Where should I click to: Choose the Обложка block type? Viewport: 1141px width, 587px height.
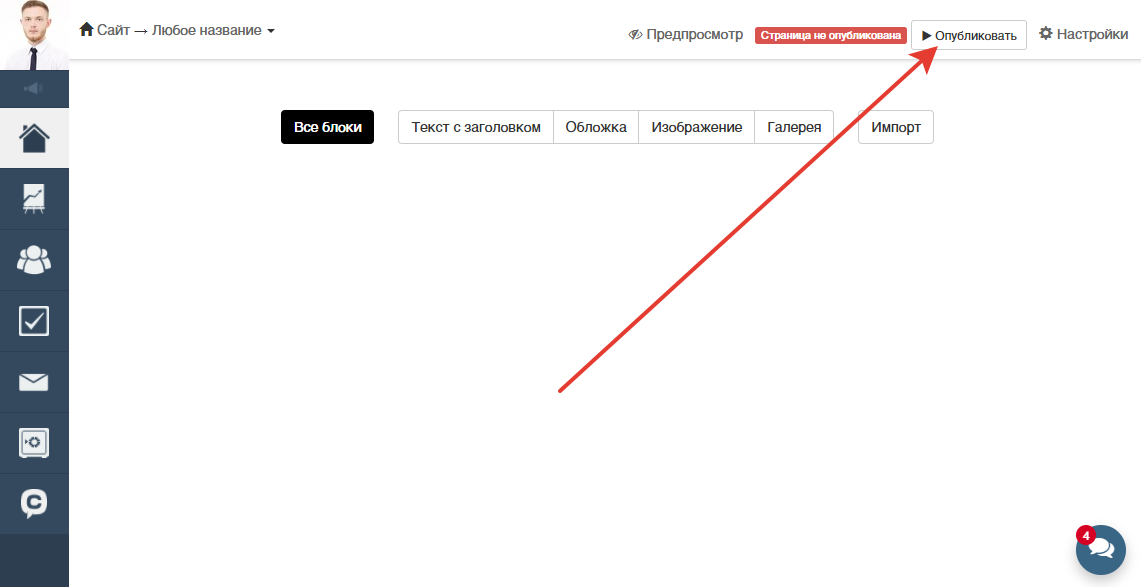tap(596, 127)
